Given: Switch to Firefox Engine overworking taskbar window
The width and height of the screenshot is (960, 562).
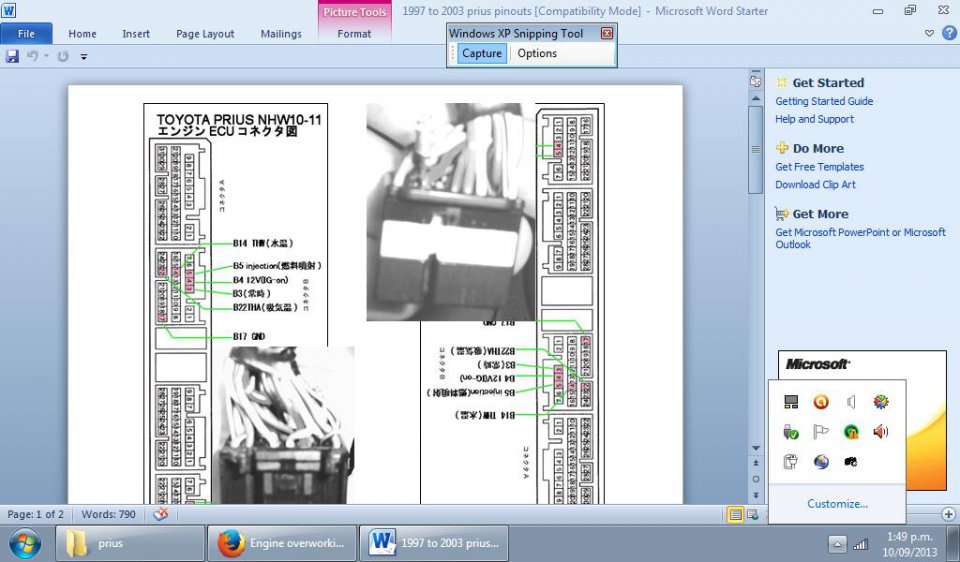Looking at the screenshot, I should pyautogui.click(x=282, y=543).
